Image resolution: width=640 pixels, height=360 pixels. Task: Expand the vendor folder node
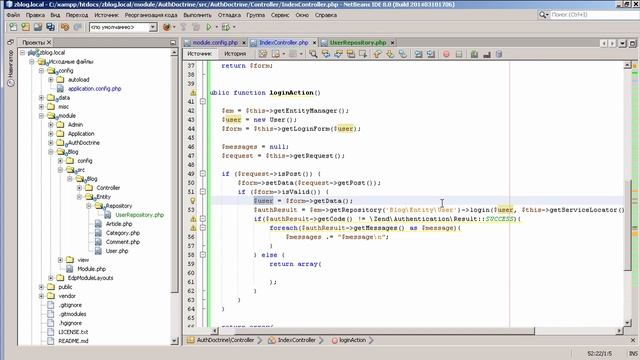coord(41,296)
